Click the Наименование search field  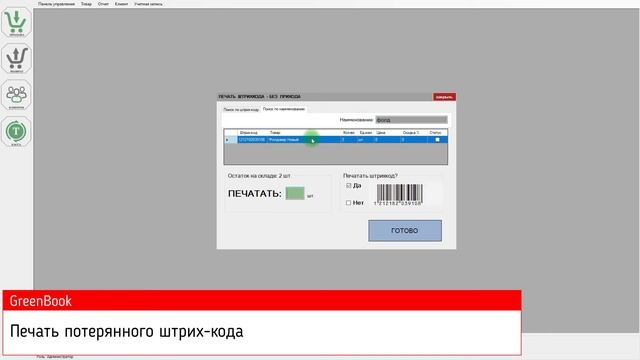[x=411, y=120]
